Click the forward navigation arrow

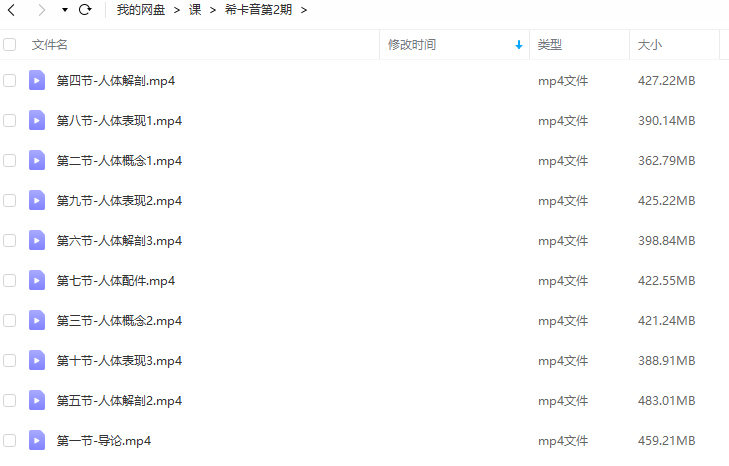point(41,10)
